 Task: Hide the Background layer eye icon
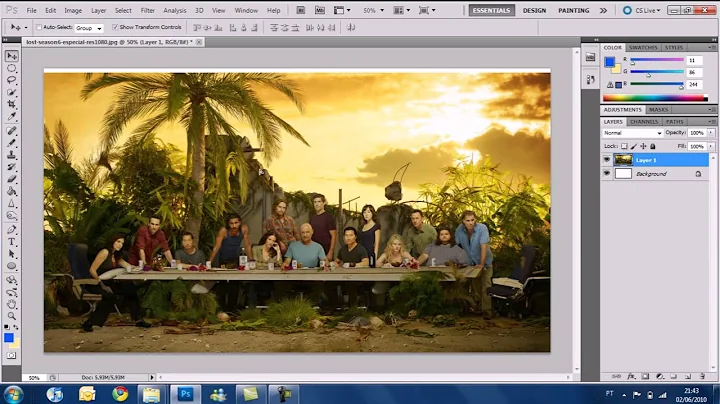pyautogui.click(x=607, y=174)
